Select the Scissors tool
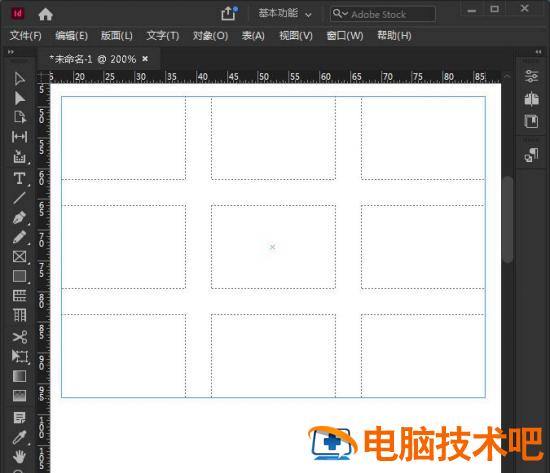 coord(20,337)
